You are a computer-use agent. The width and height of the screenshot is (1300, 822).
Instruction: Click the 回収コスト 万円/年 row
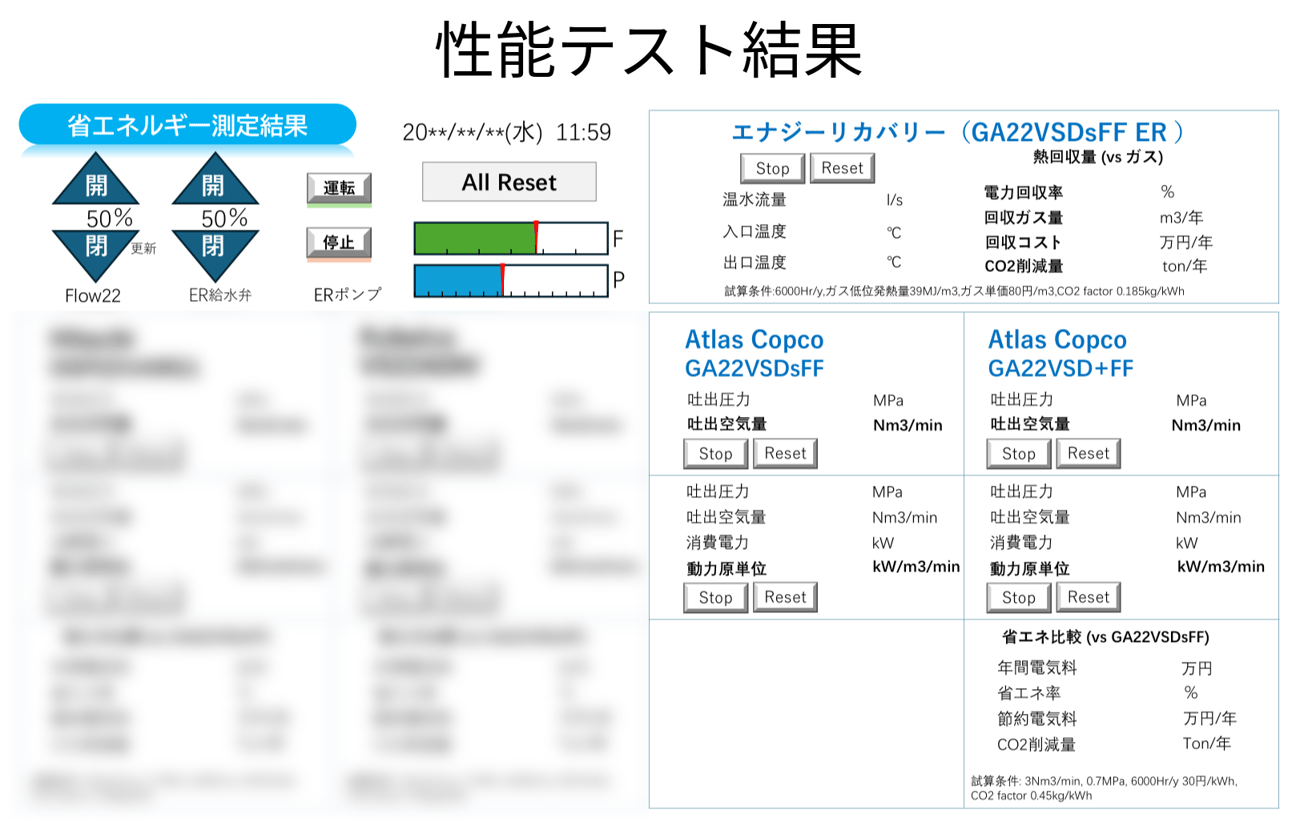point(1098,242)
